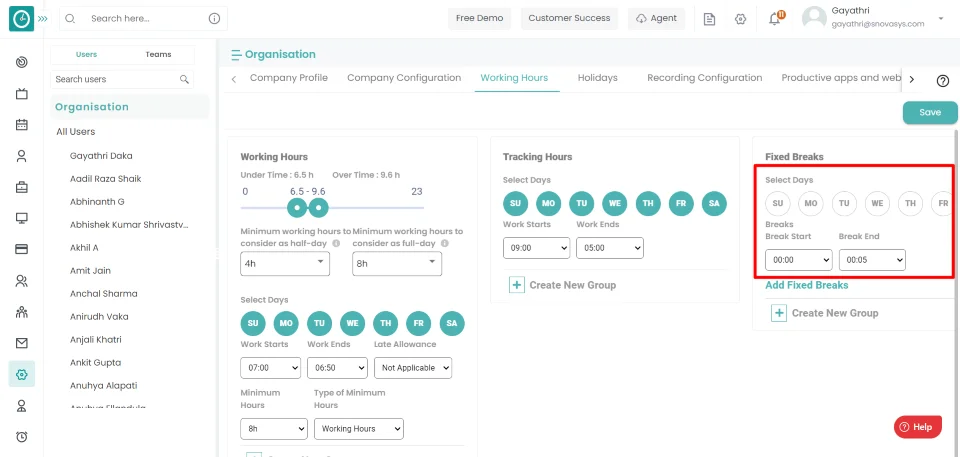Click the briefcase icon in sidebar
Image resolution: width=960 pixels, height=457 pixels.
click(x=21, y=187)
